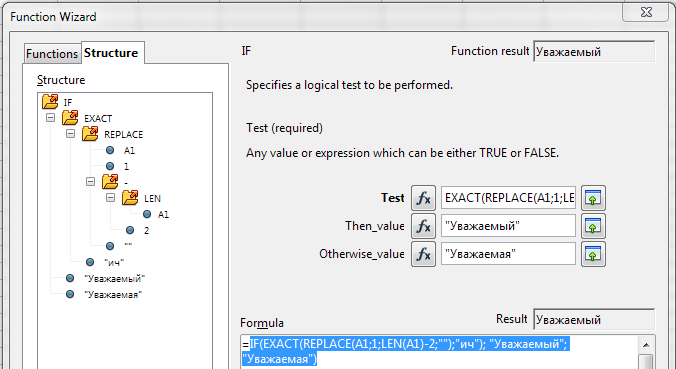Viewport: 676px width, 369px height.
Task: Collapse the minus operator node in tree
Action: click(90, 181)
